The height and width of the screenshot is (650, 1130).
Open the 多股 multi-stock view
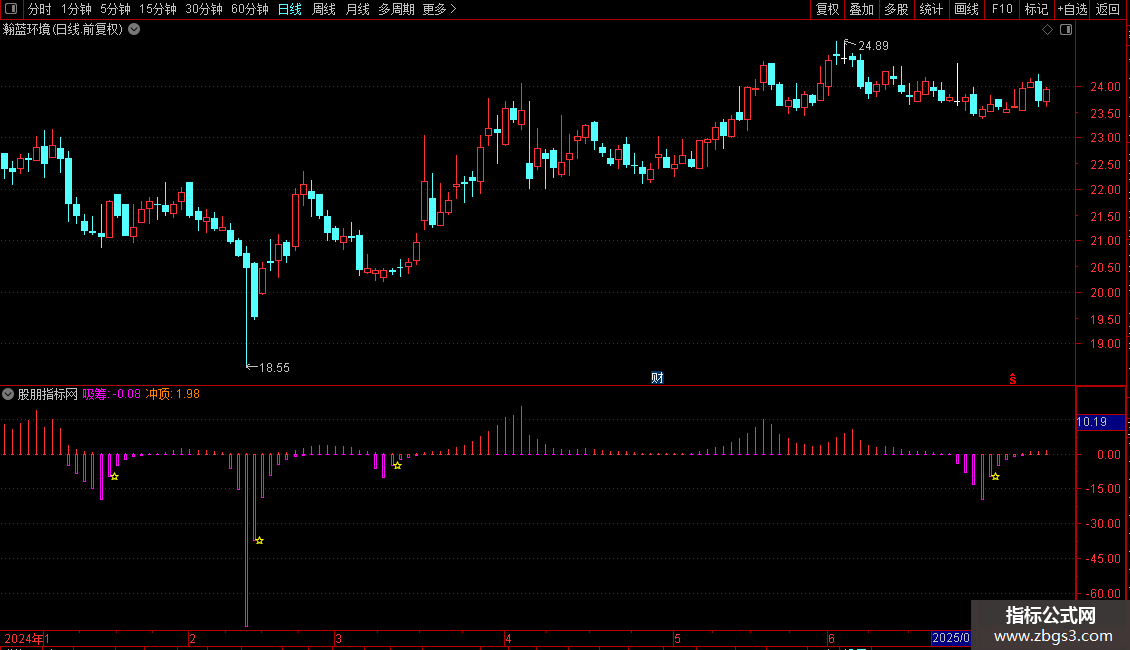pos(896,9)
